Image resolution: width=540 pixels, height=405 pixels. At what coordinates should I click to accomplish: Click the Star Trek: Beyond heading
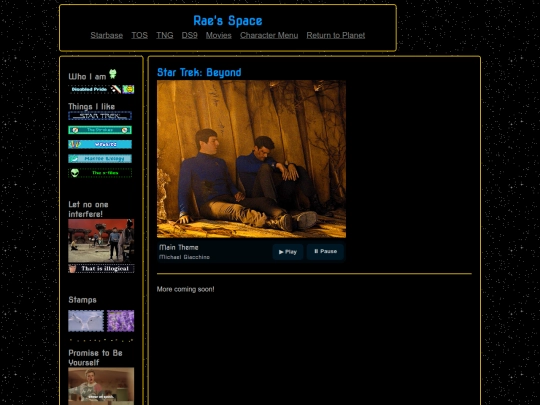(x=199, y=72)
